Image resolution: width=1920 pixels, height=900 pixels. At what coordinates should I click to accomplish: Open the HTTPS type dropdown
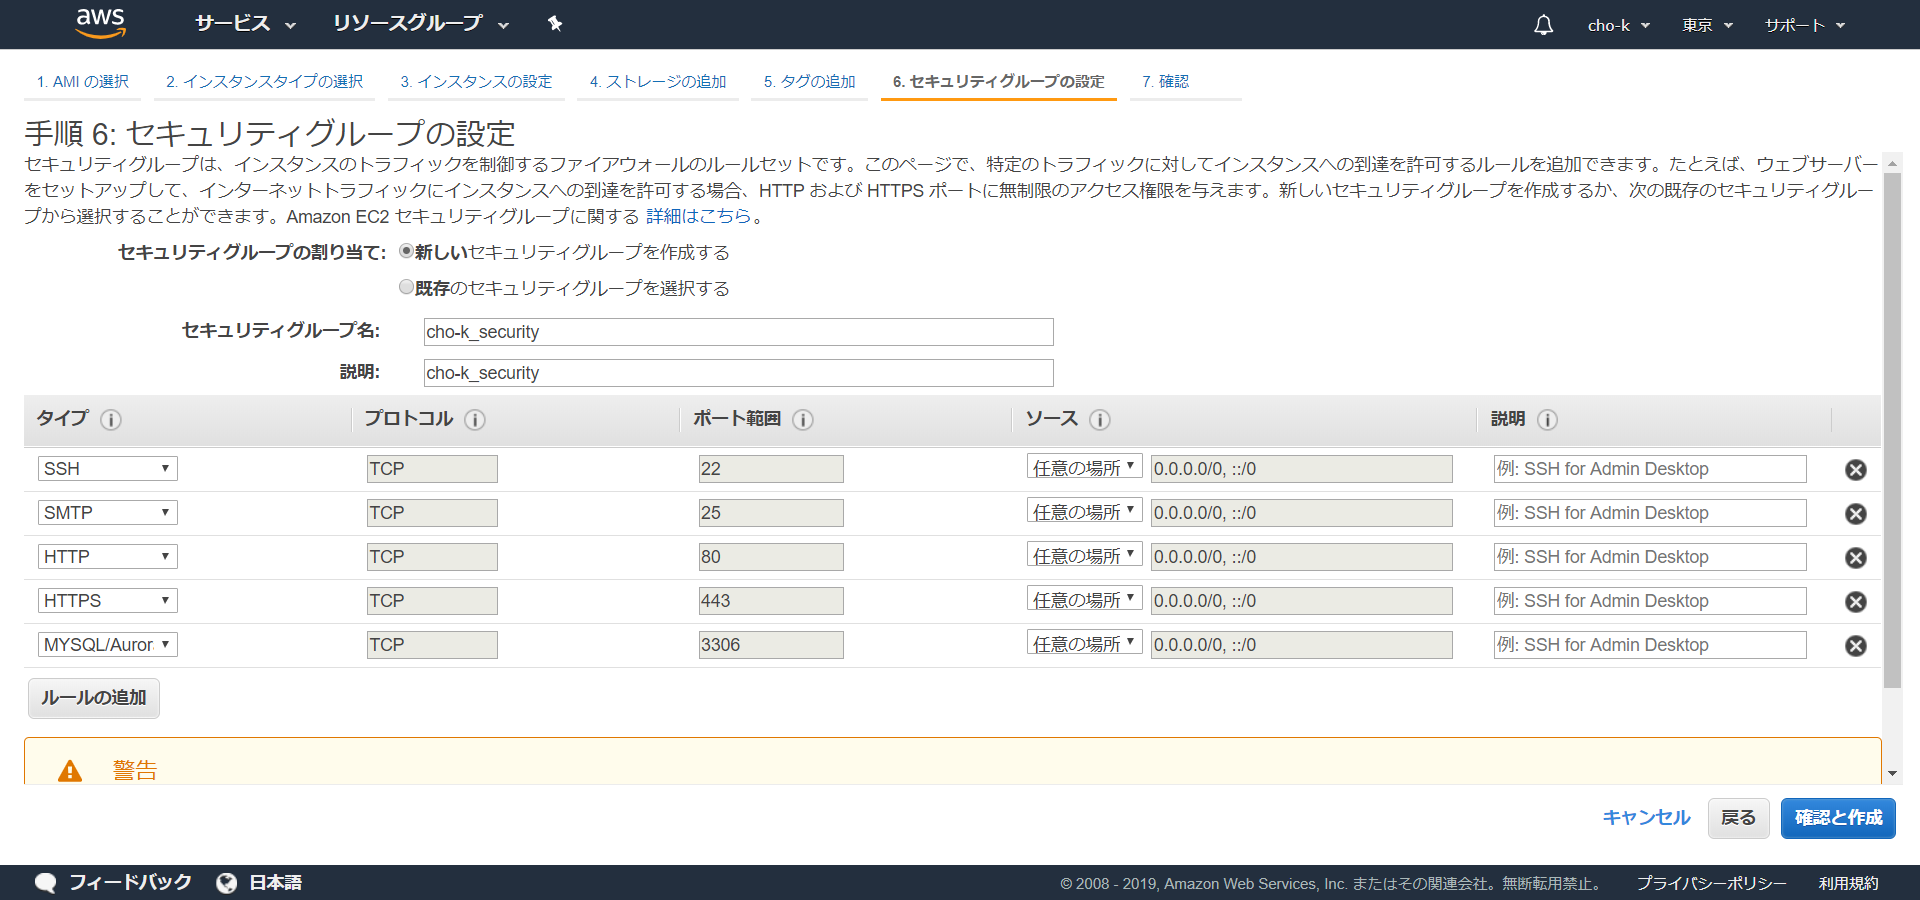tap(108, 601)
